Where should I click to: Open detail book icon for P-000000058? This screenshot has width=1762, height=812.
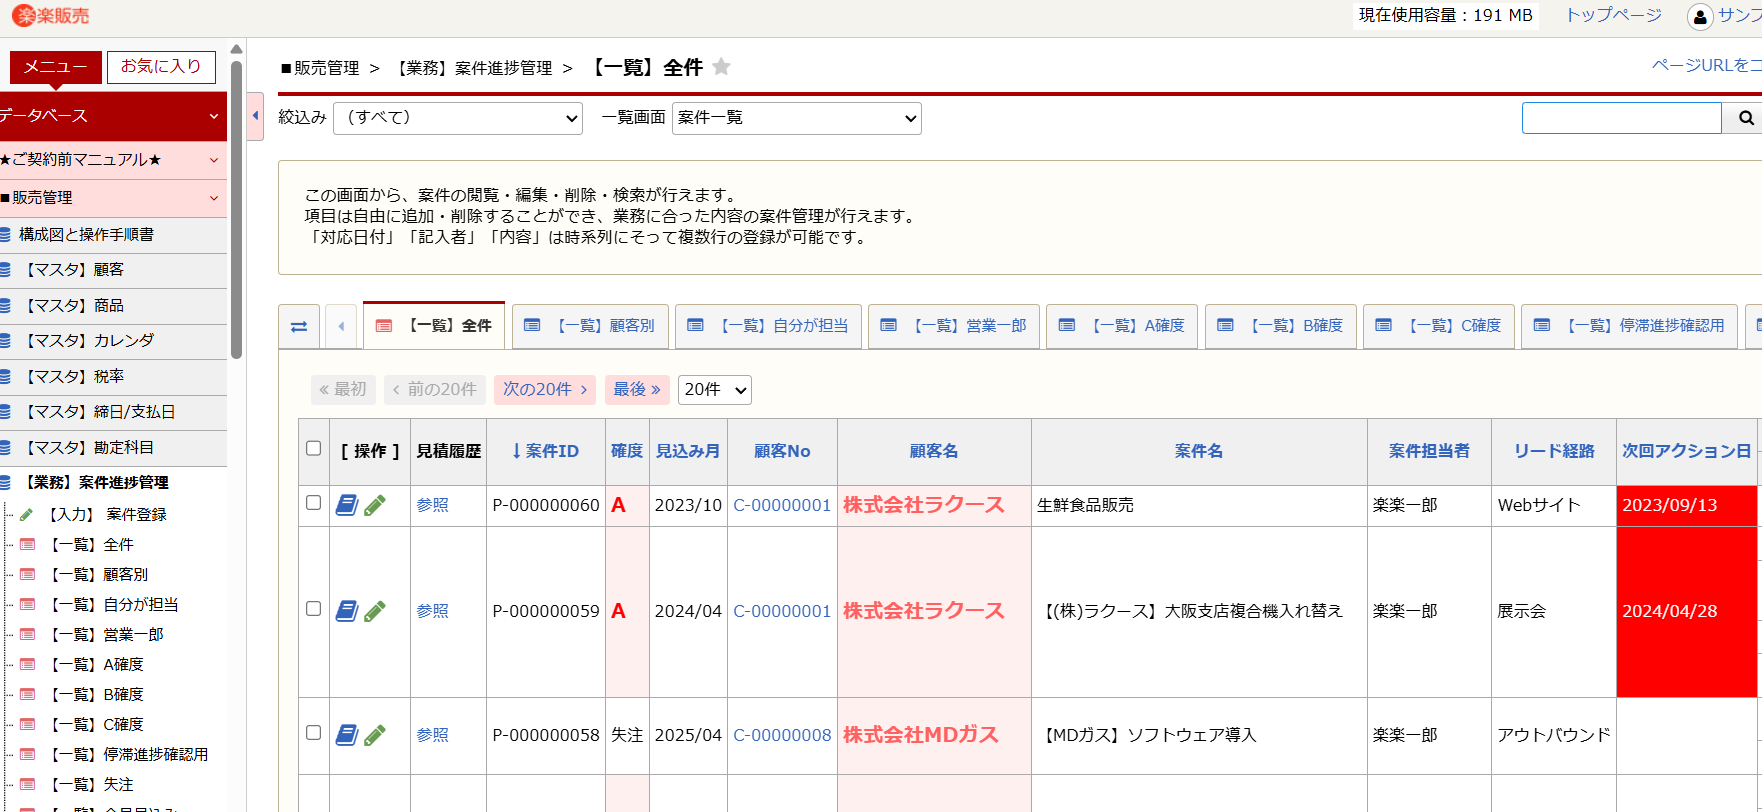coord(346,735)
